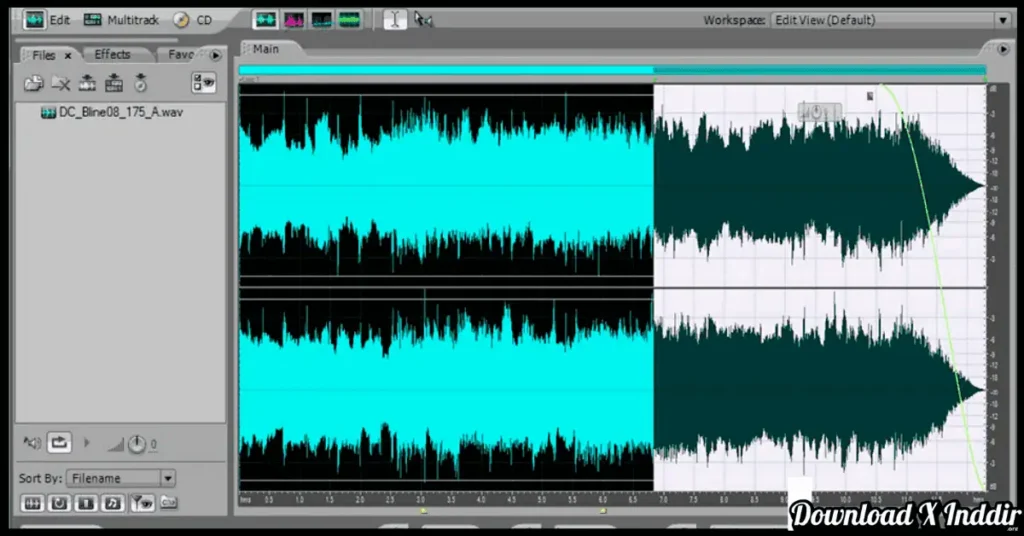Select Waveform display mode icon
The width and height of the screenshot is (1024, 536).
(x=265, y=20)
